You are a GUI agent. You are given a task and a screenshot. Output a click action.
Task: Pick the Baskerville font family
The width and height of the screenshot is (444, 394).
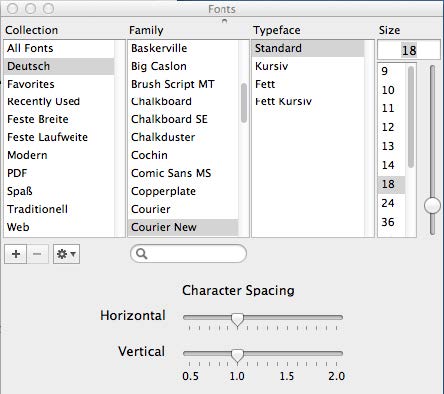pos(183,48)
